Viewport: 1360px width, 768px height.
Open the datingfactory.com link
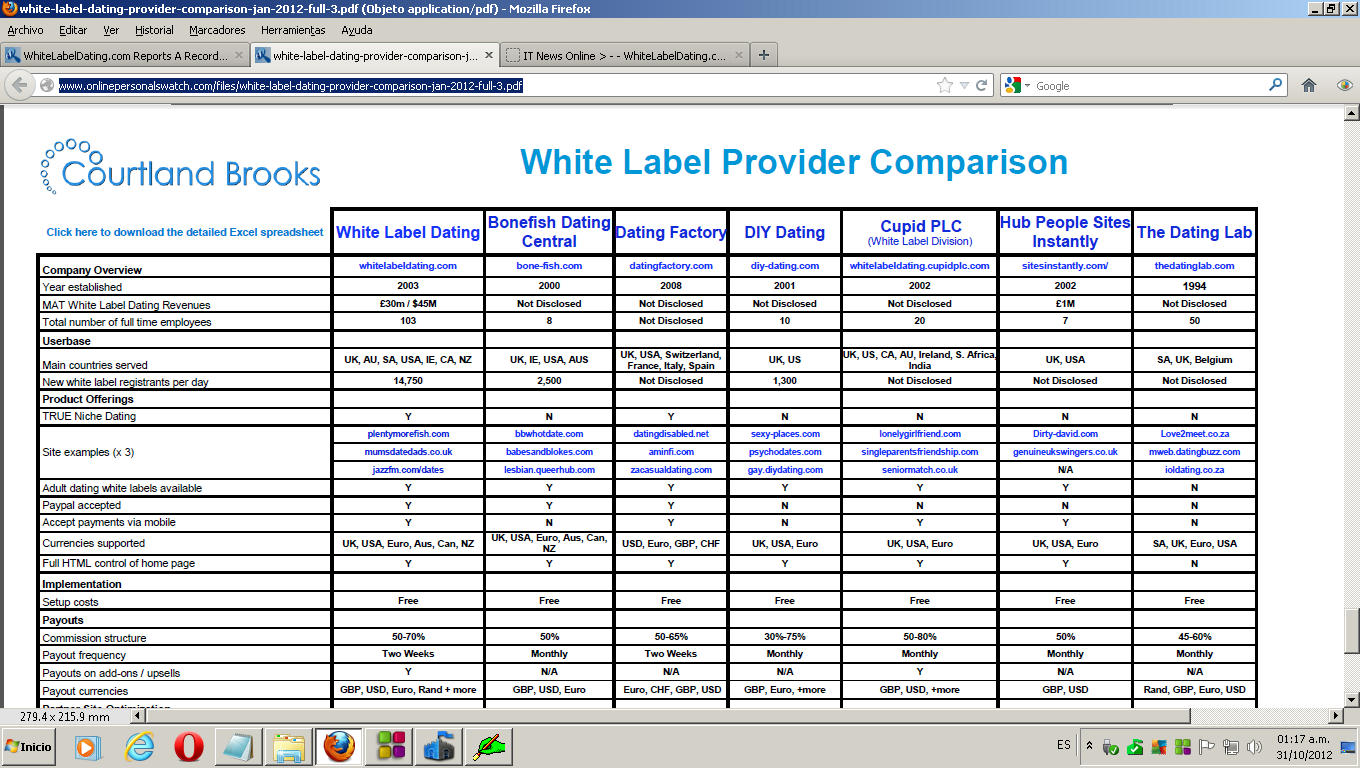tap(671, 266)
